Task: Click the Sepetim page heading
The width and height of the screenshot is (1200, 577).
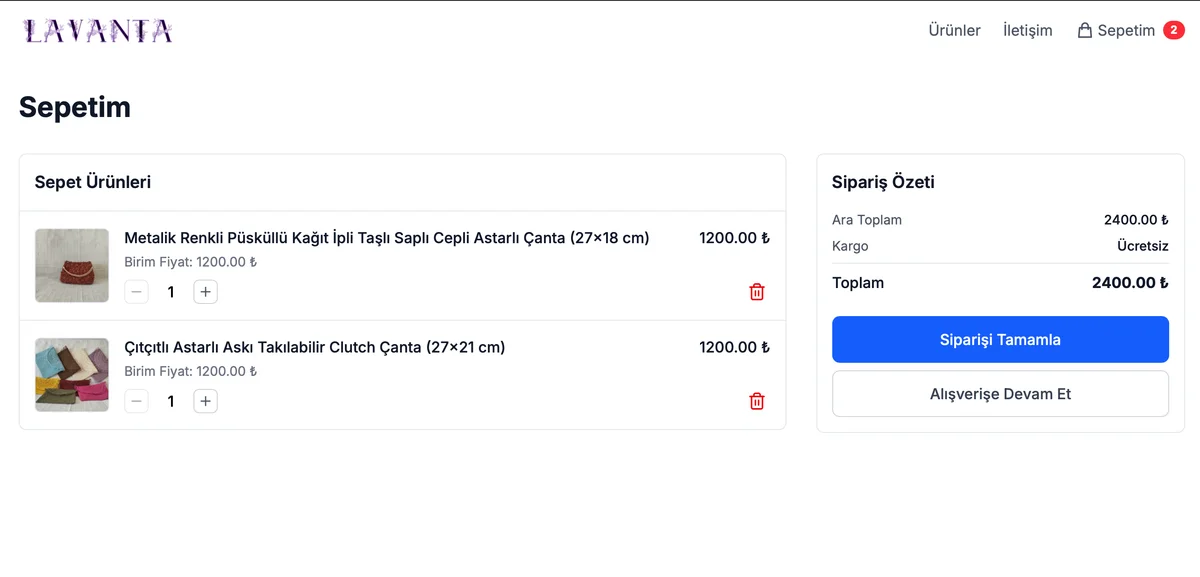Action: pyautogui.click(x=75, y=107)
